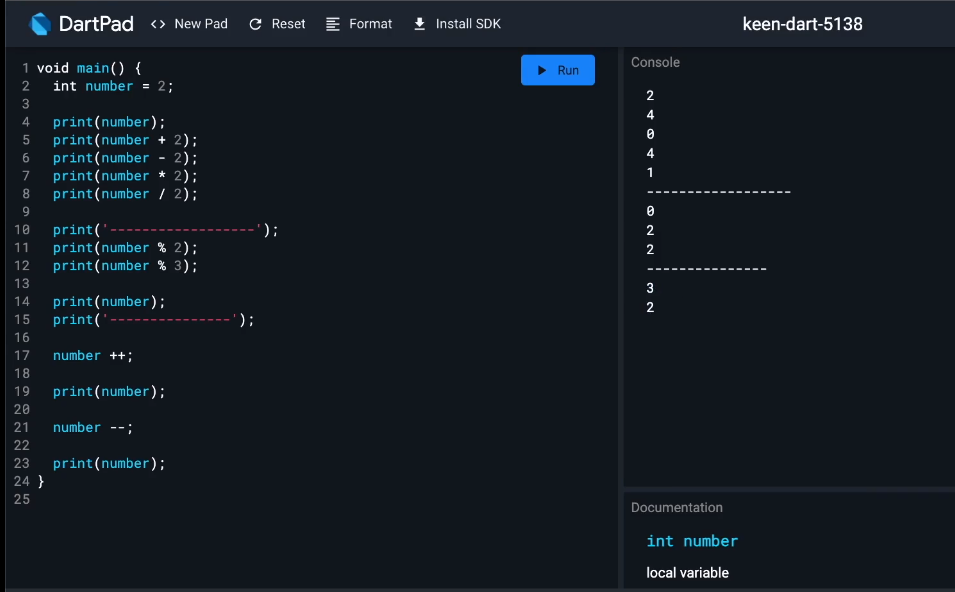The image size is (955, 592).
Task: Click the Reset circular arrow icon
Action: click(255, 24)
